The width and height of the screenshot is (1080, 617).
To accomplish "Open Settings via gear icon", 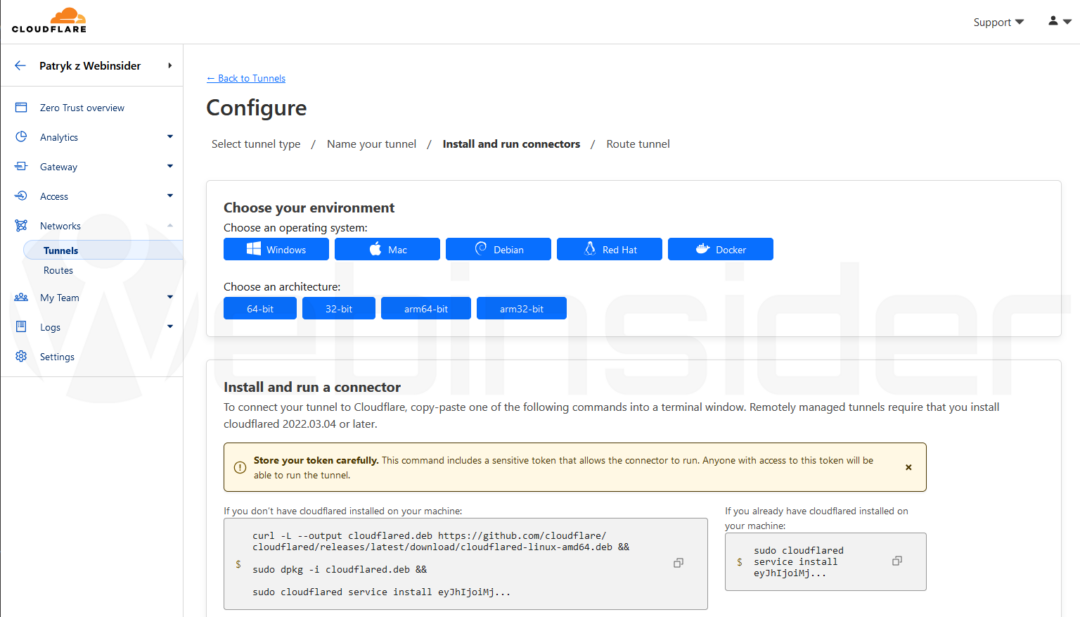I will (x=21, y=357).
